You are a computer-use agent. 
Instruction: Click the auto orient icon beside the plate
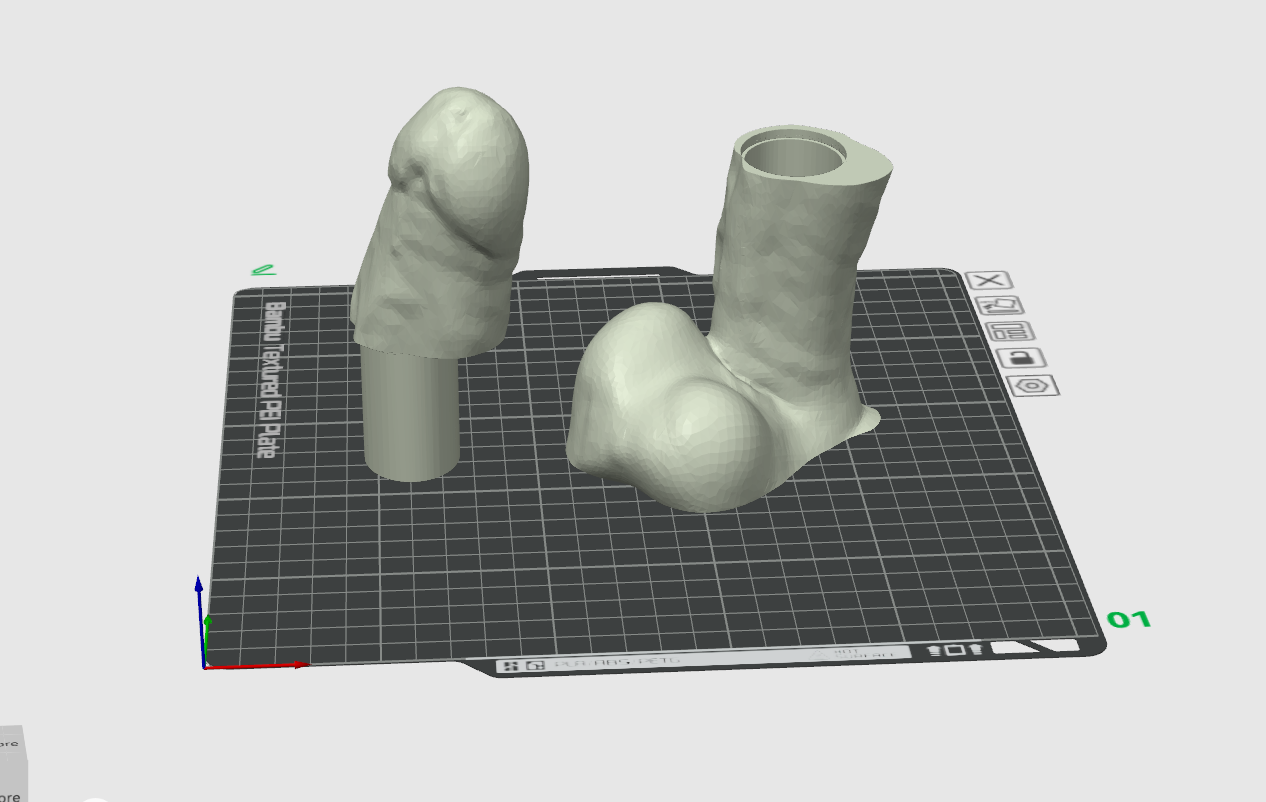pos(1001,306)
